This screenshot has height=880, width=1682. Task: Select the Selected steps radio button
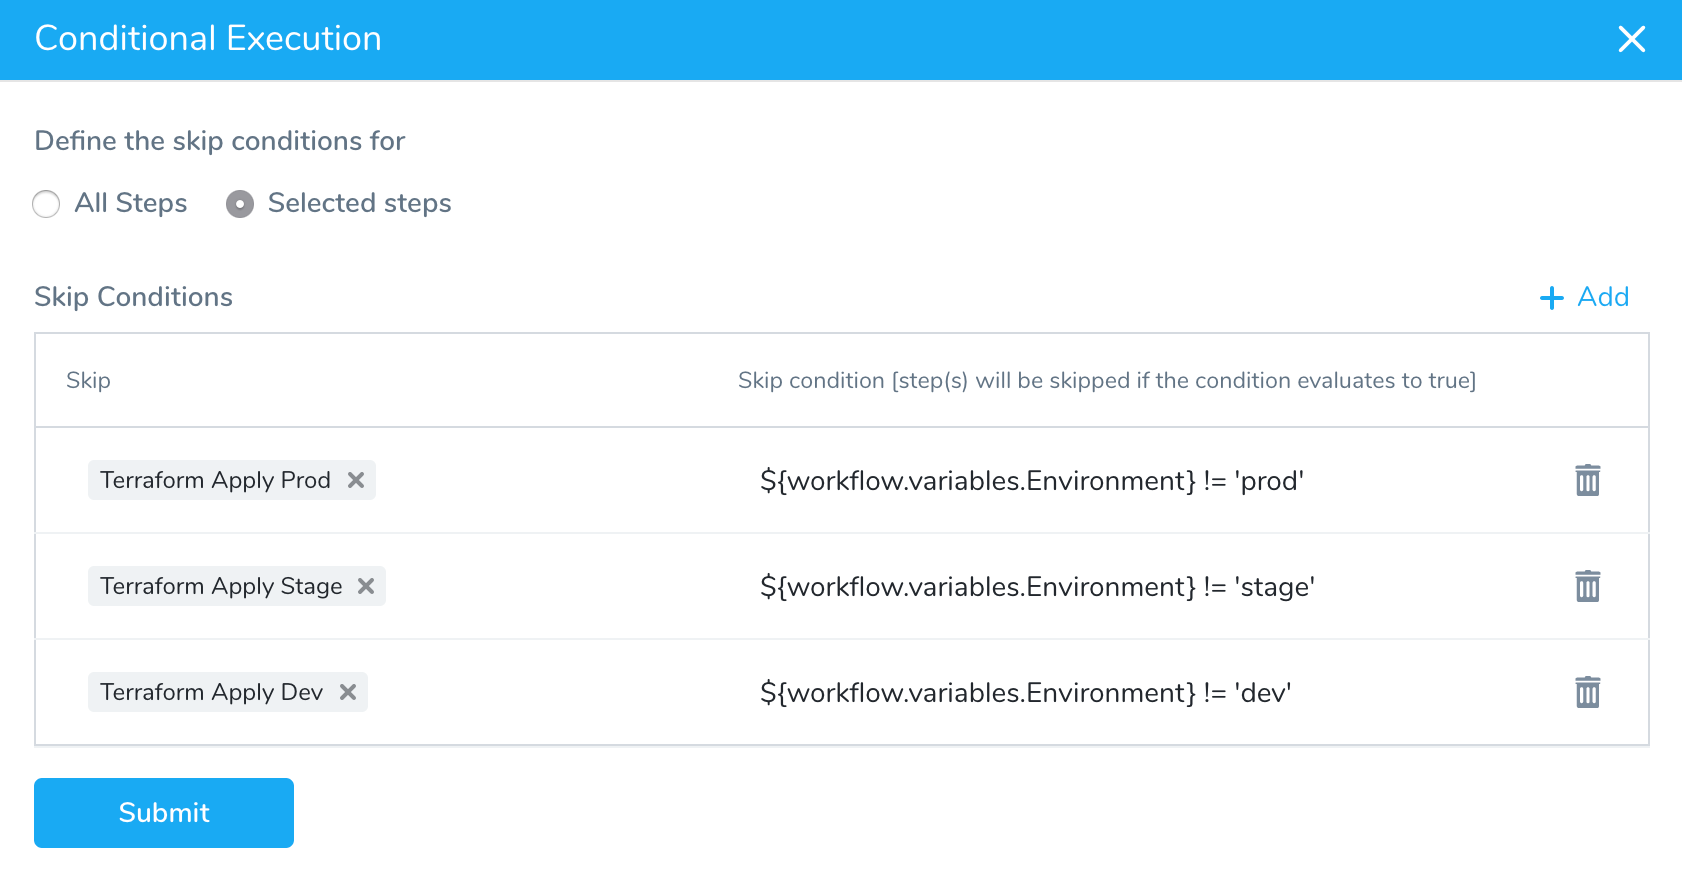240,204
